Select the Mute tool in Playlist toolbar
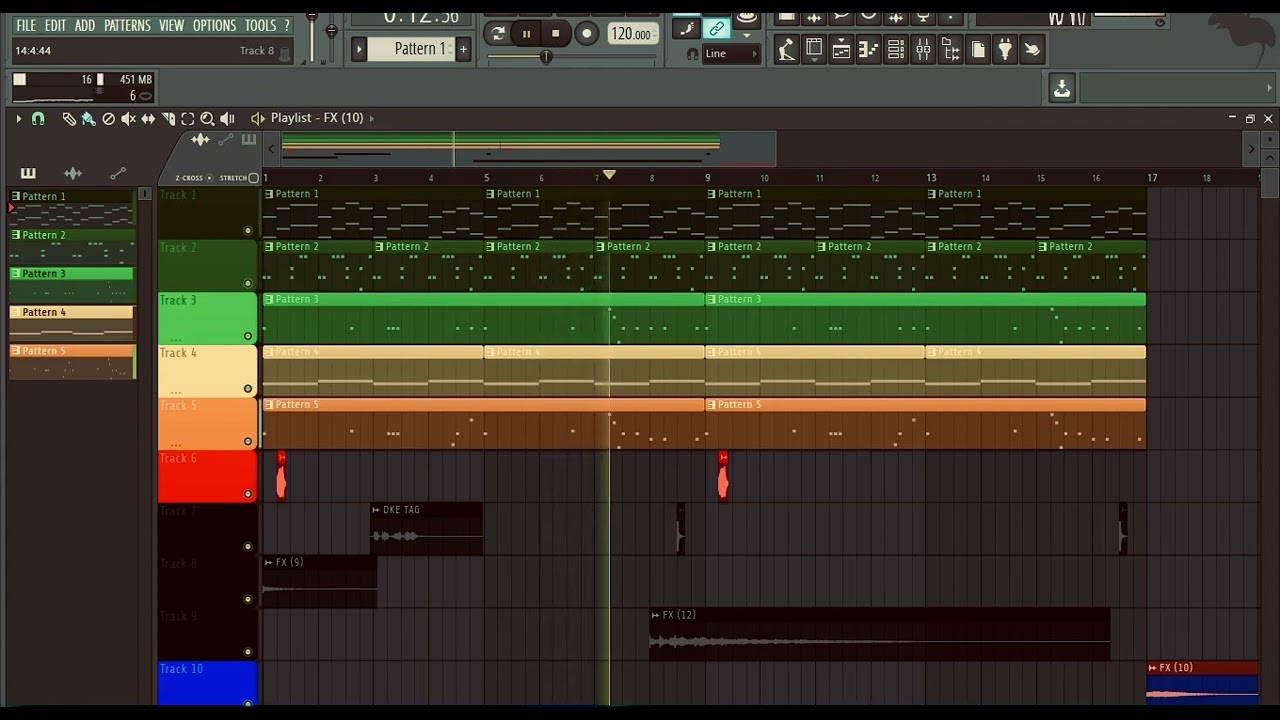Viewport: 1280px width, 720px height. click(128, 118)
